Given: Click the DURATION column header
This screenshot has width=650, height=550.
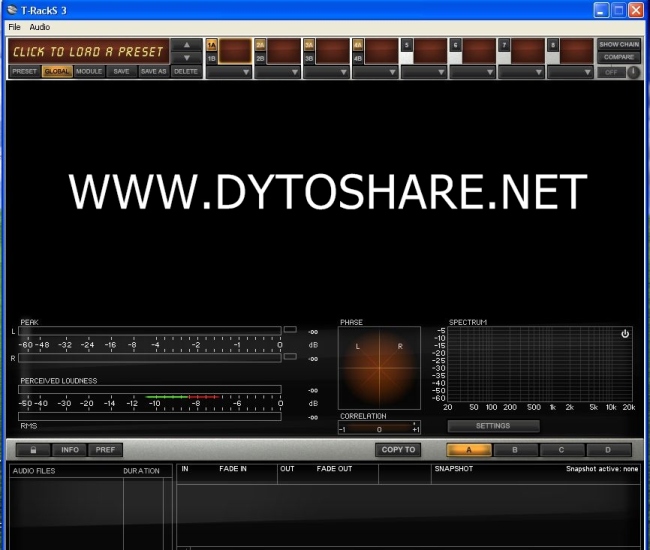Looking at the screenshot, I should 141,471.
